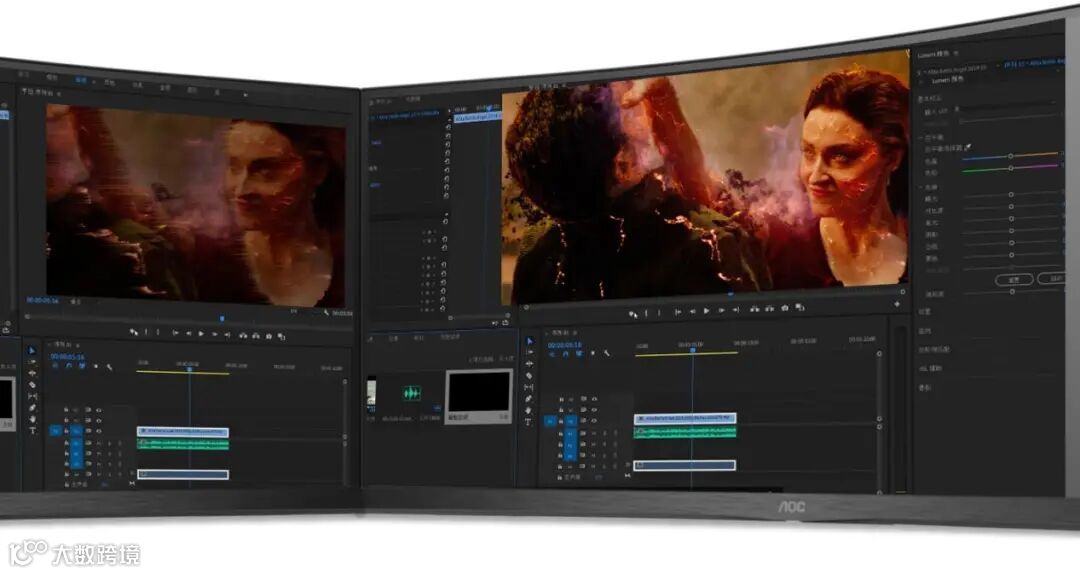
Task: Select the Razor tool in right tools panel
Action: [x=529, y=376]
